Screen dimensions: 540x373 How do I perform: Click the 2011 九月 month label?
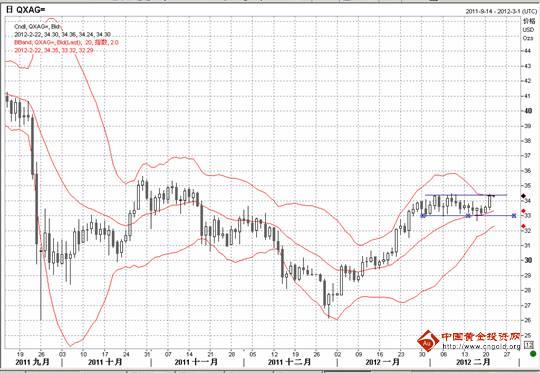32,362
